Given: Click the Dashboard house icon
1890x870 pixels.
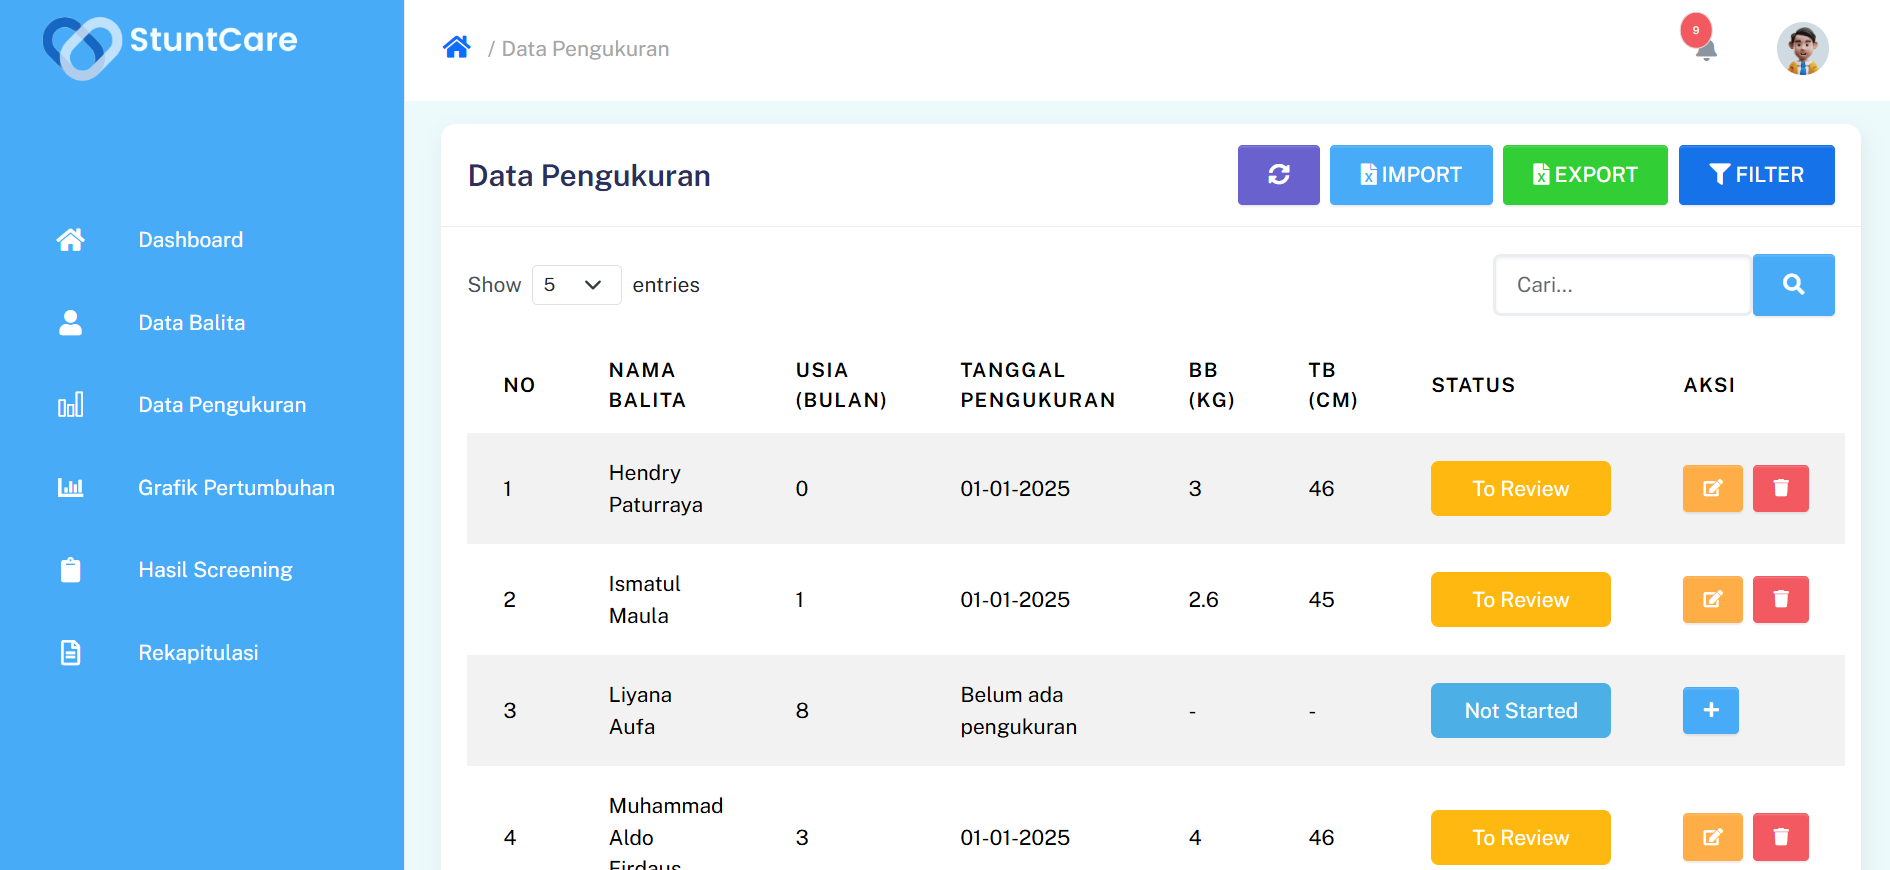Looking at the screenshot, I should click(70, 240).
